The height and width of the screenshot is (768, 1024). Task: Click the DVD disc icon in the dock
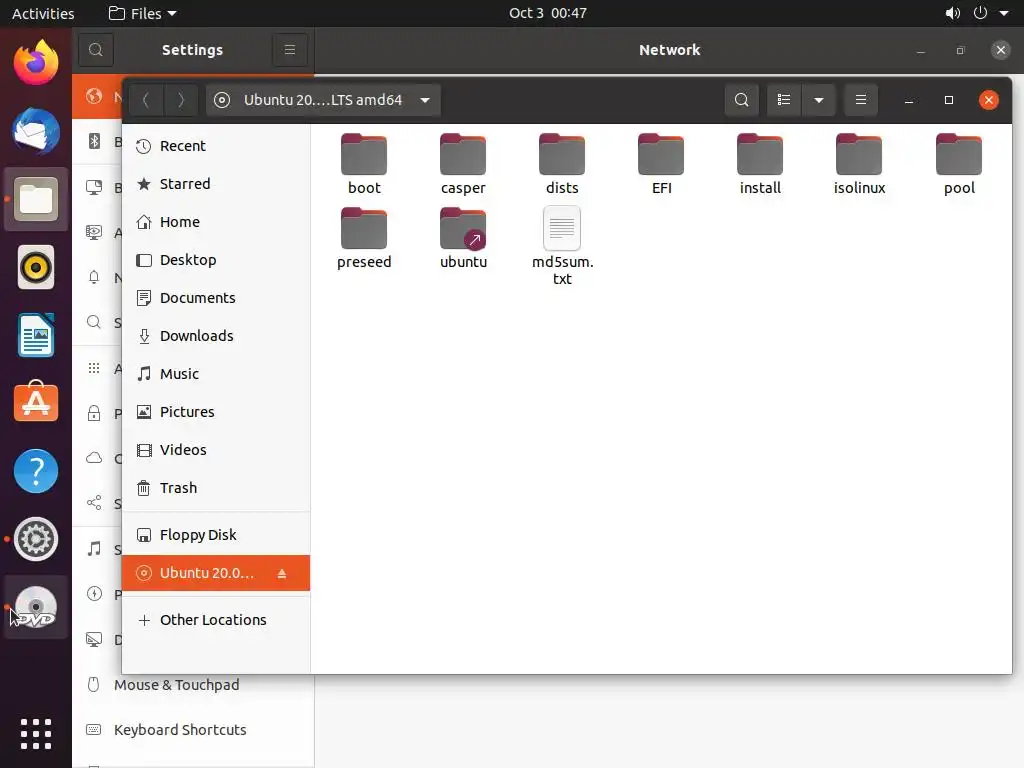click(36, 607)
